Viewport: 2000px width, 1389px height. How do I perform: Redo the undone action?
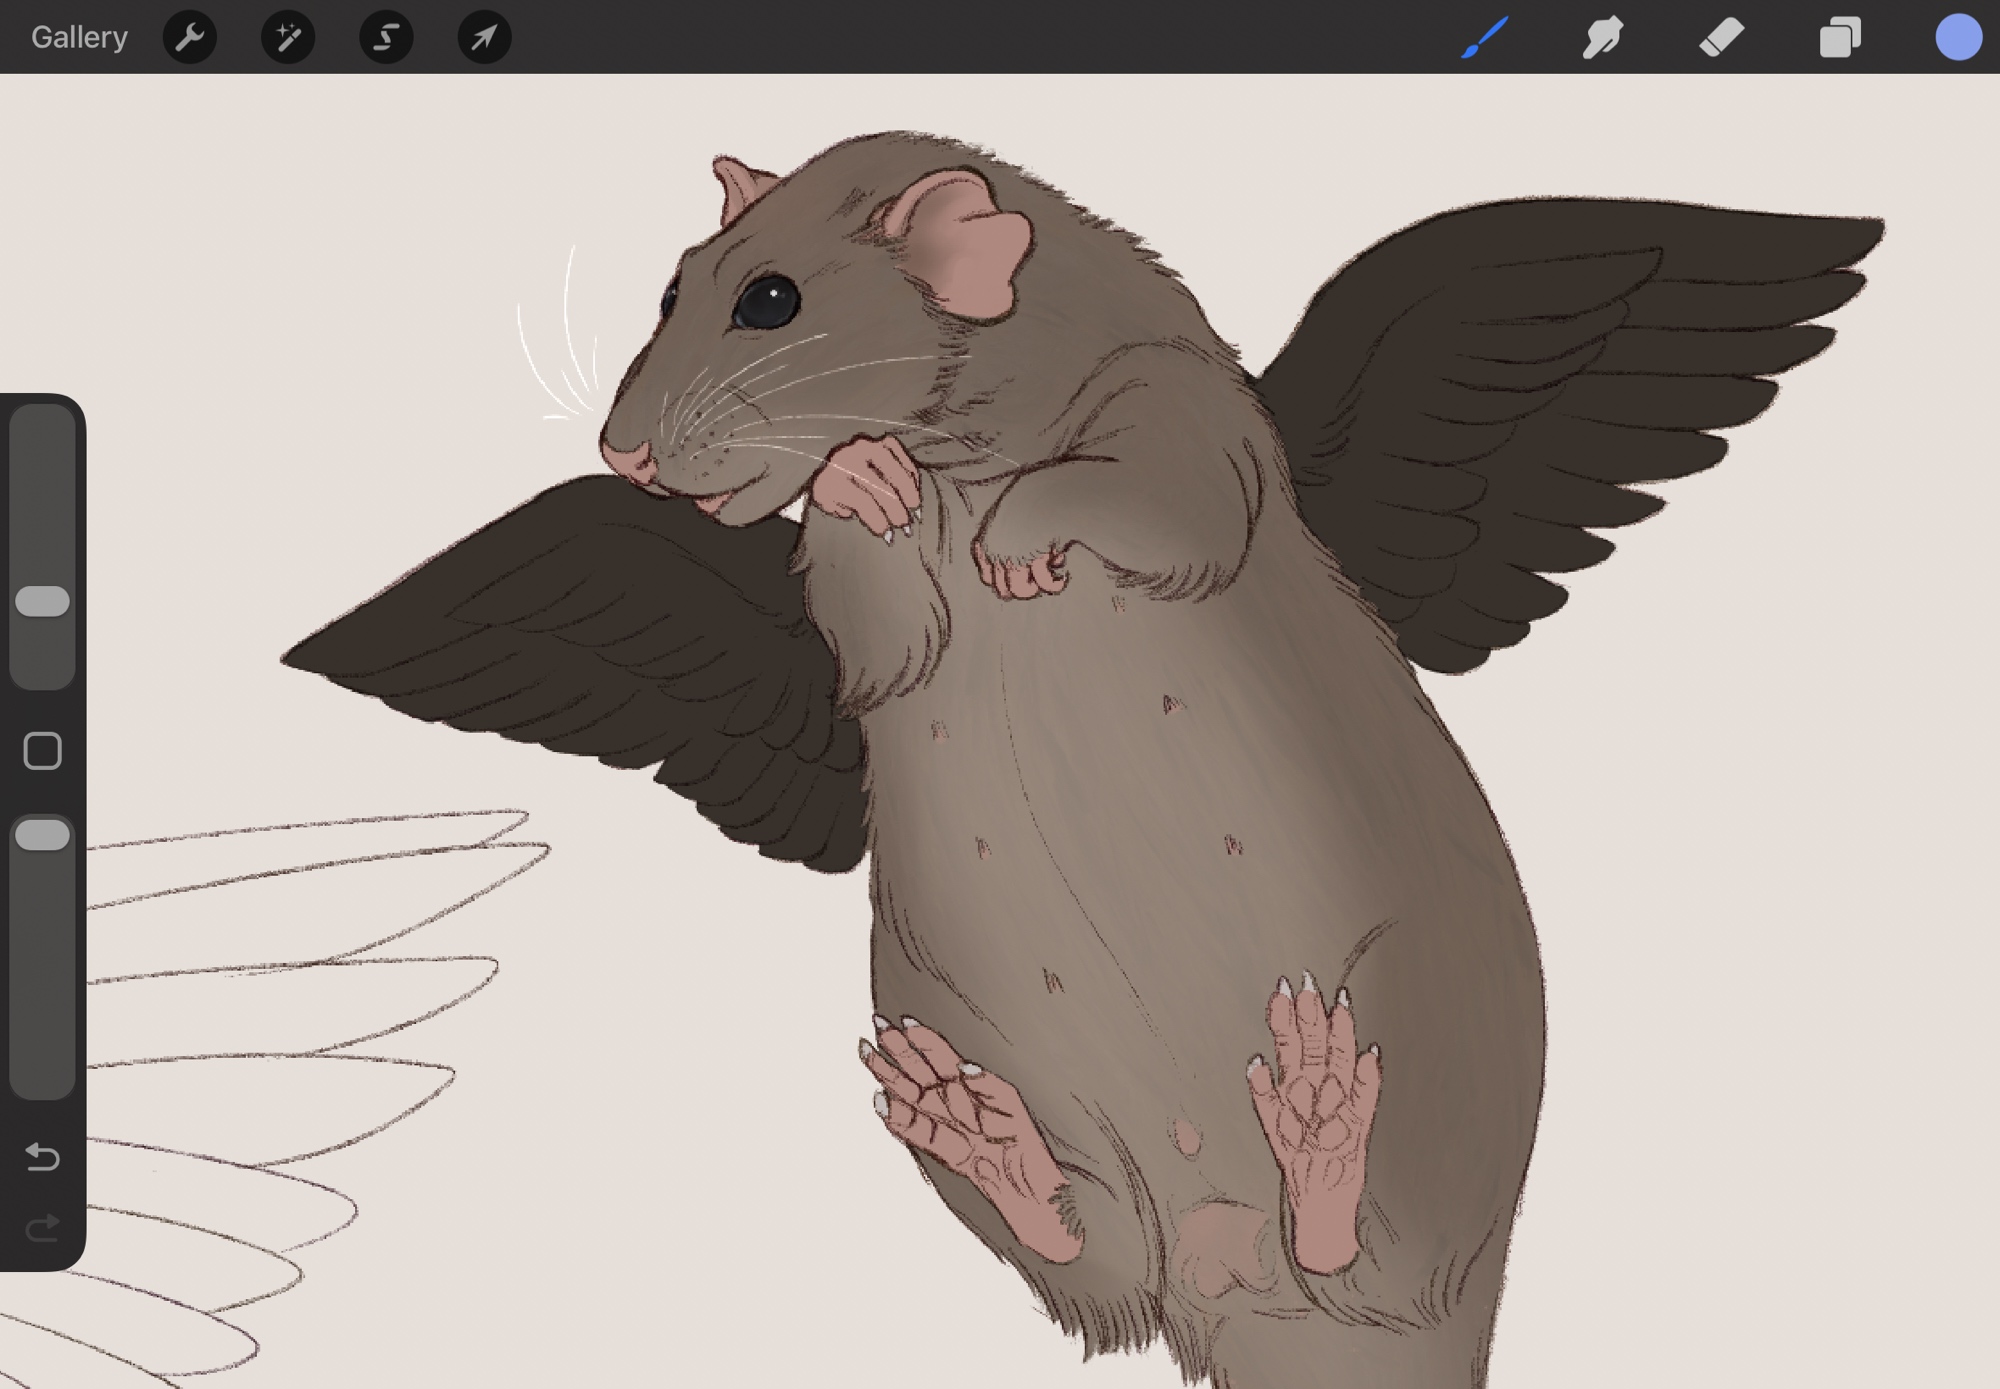pos(42,1227)
